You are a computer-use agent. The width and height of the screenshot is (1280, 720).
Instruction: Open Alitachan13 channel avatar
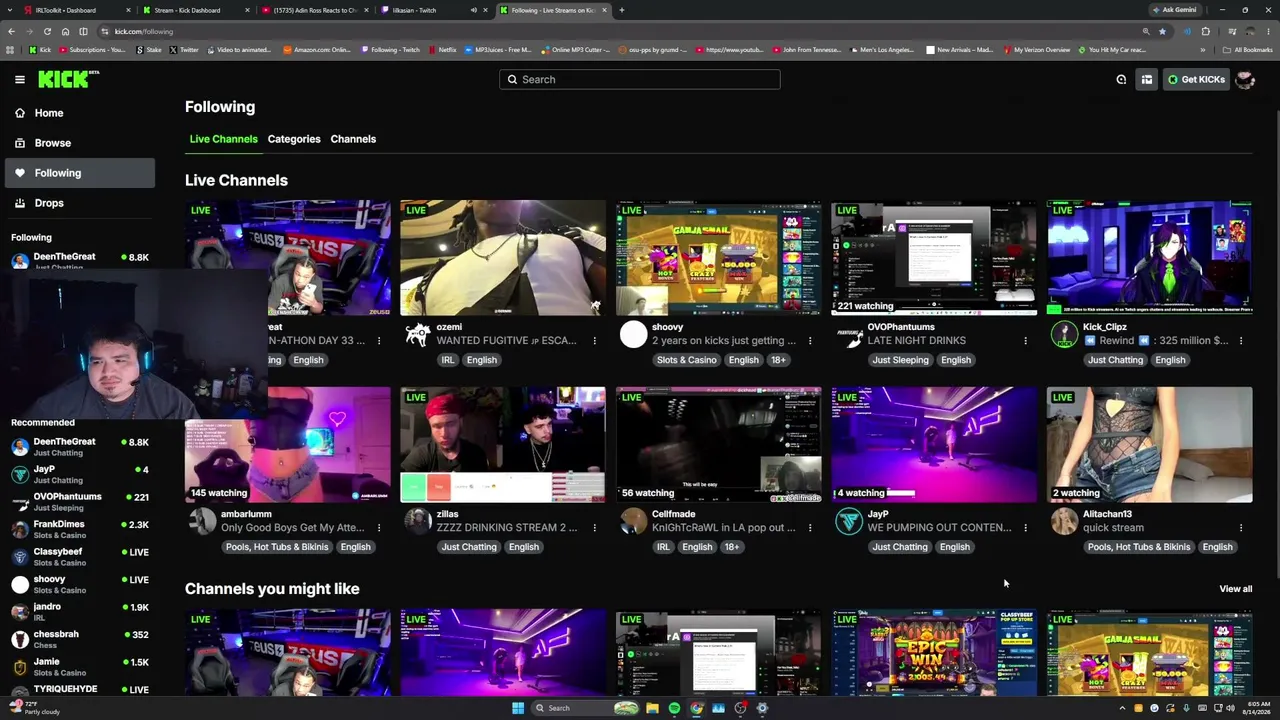pos(1065,521)
